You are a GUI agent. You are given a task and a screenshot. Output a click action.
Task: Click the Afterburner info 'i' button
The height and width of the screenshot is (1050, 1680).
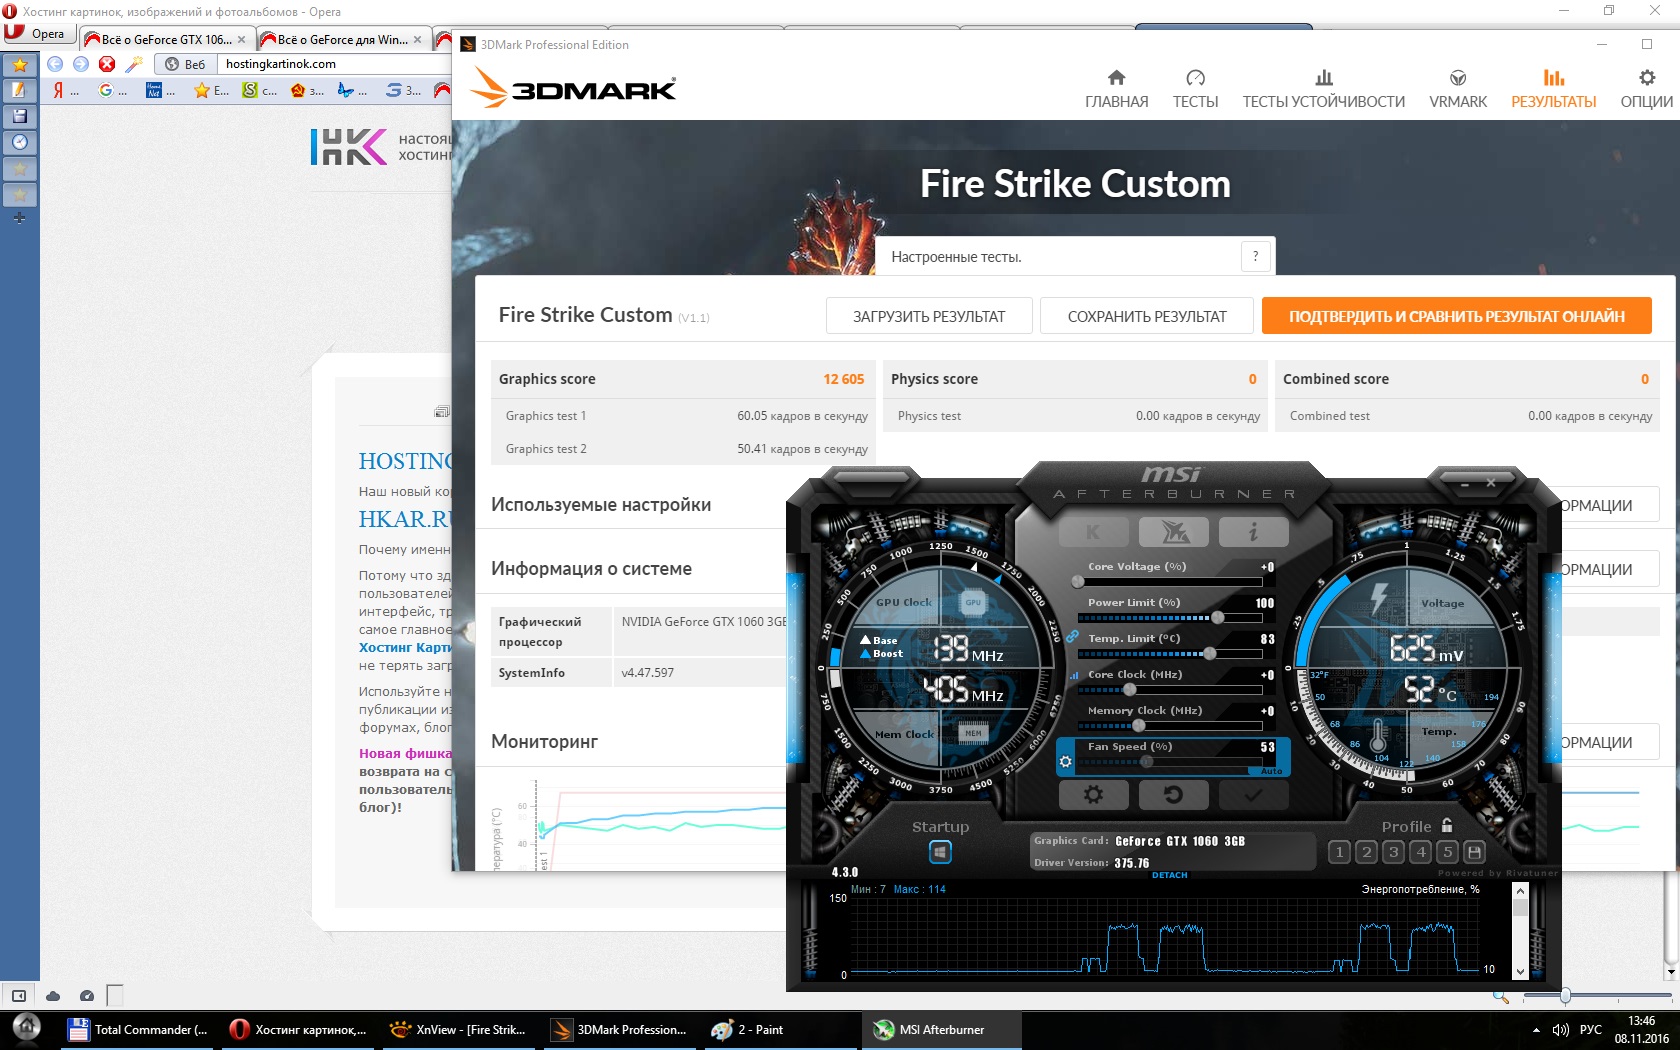click(x=1252, y=532)
